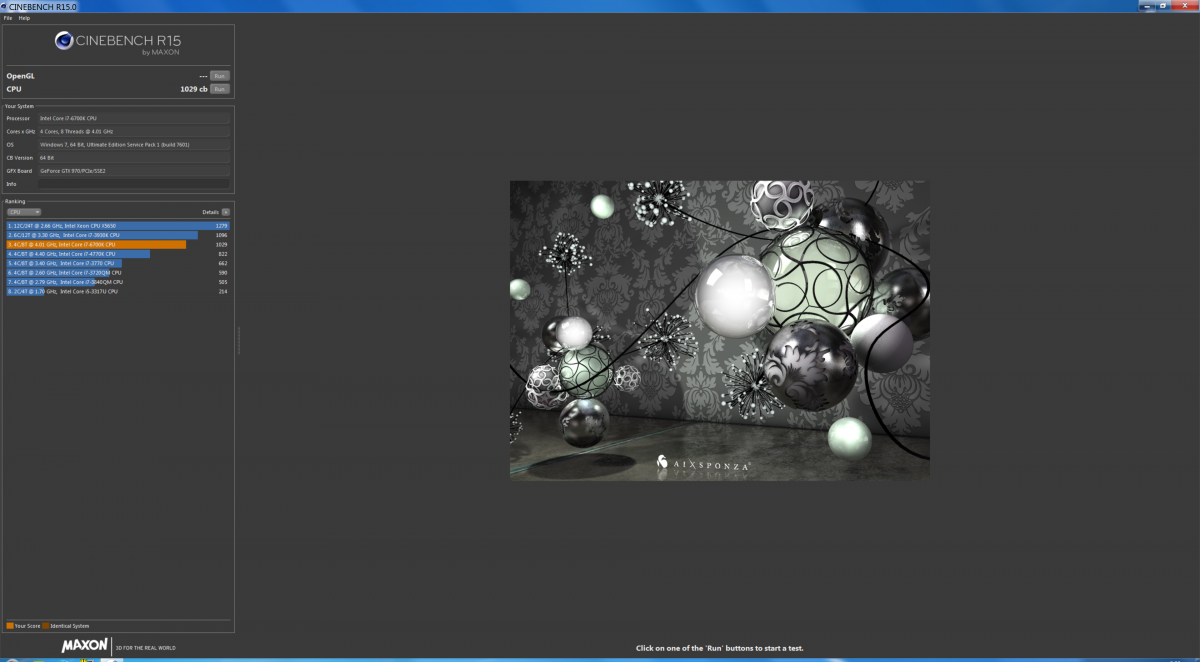Click the GFX Board GeForce GTX 970 value
1200x662 pixels.
133,171
